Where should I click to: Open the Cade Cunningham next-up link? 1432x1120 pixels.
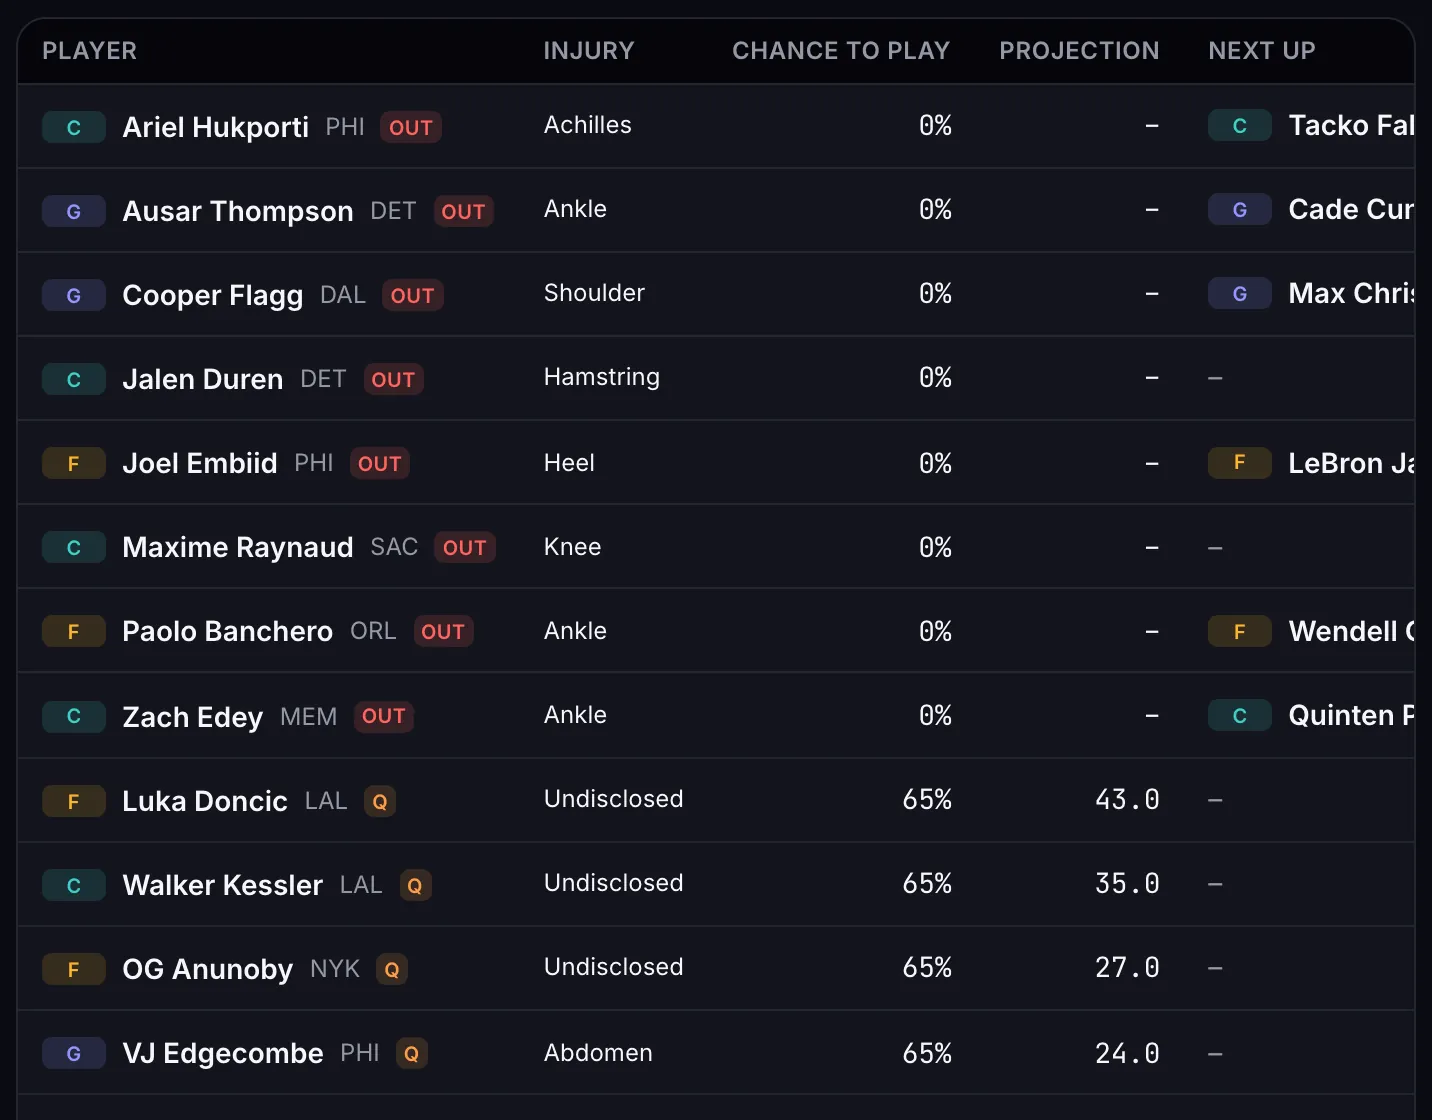click(x=1351, y=210)
